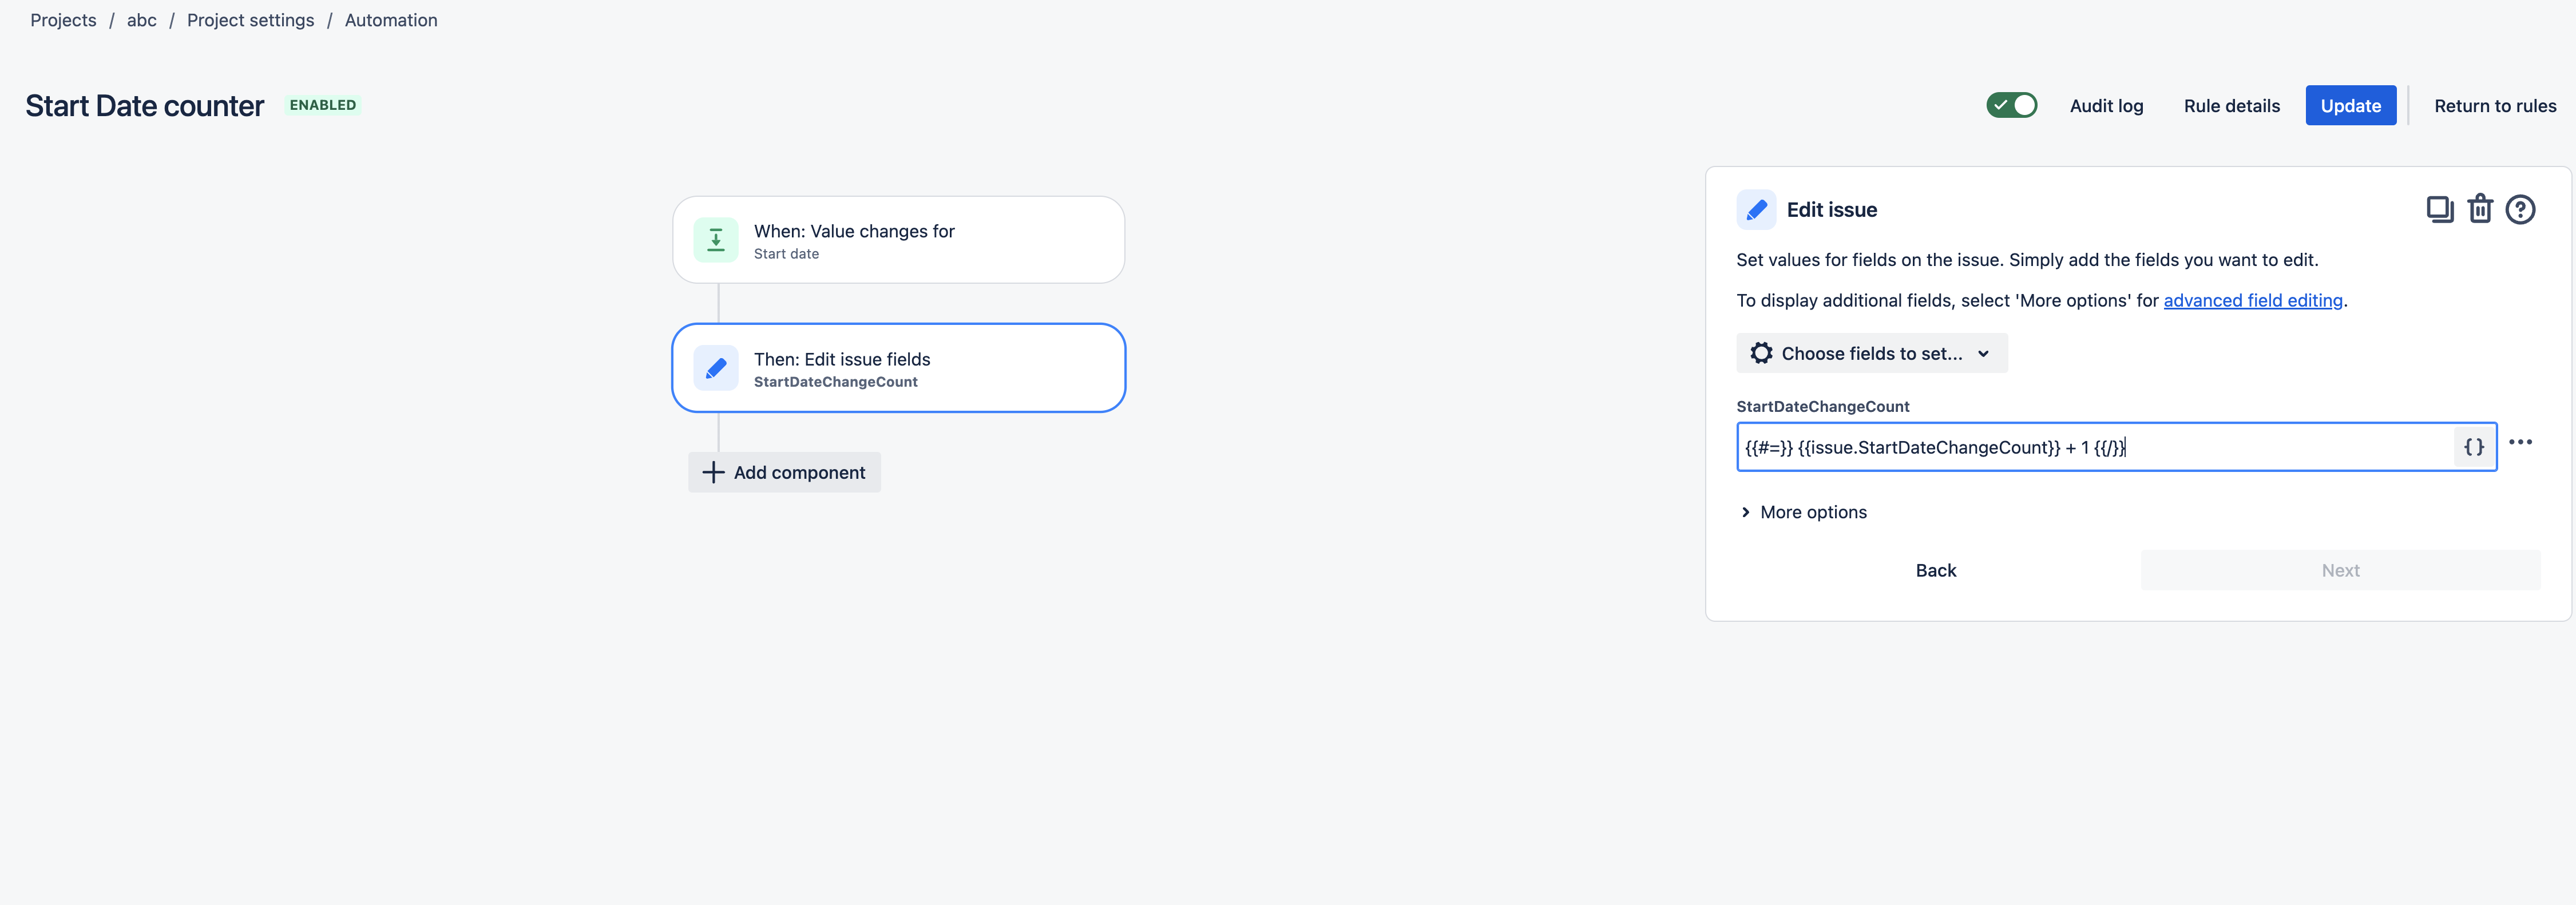This screenshot has width=2576, height=905.
Task: Click the duplicate component icon
Action: tap(2439, 209)
